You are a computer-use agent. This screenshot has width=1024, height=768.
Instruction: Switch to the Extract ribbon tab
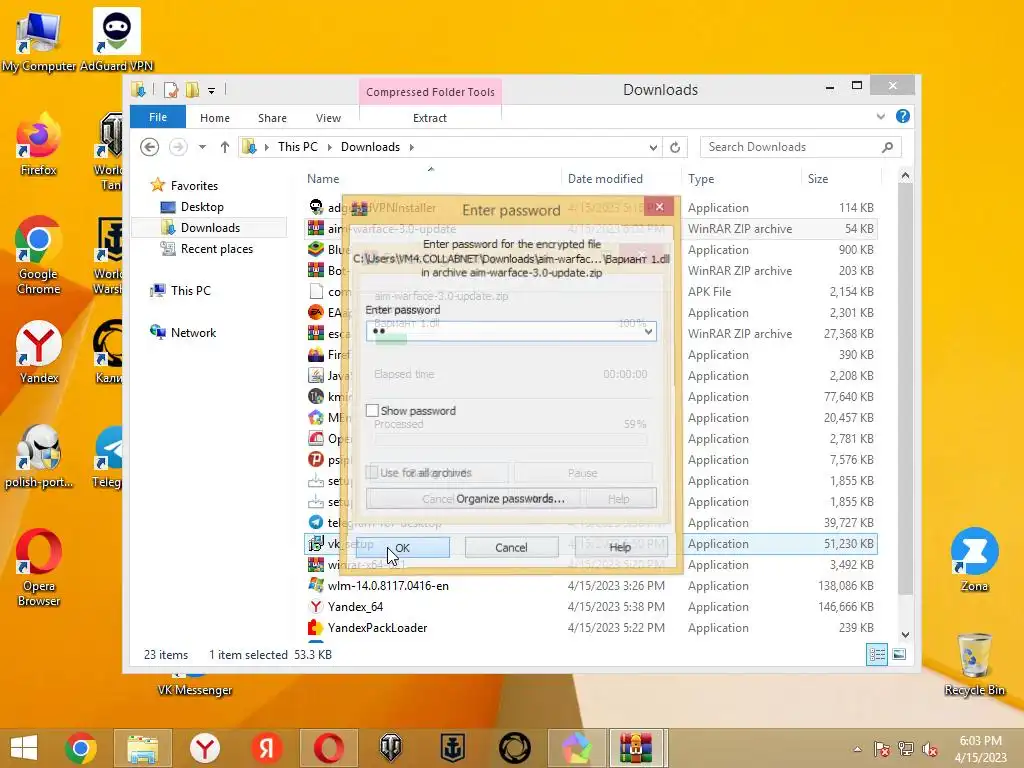click(430, 118)
